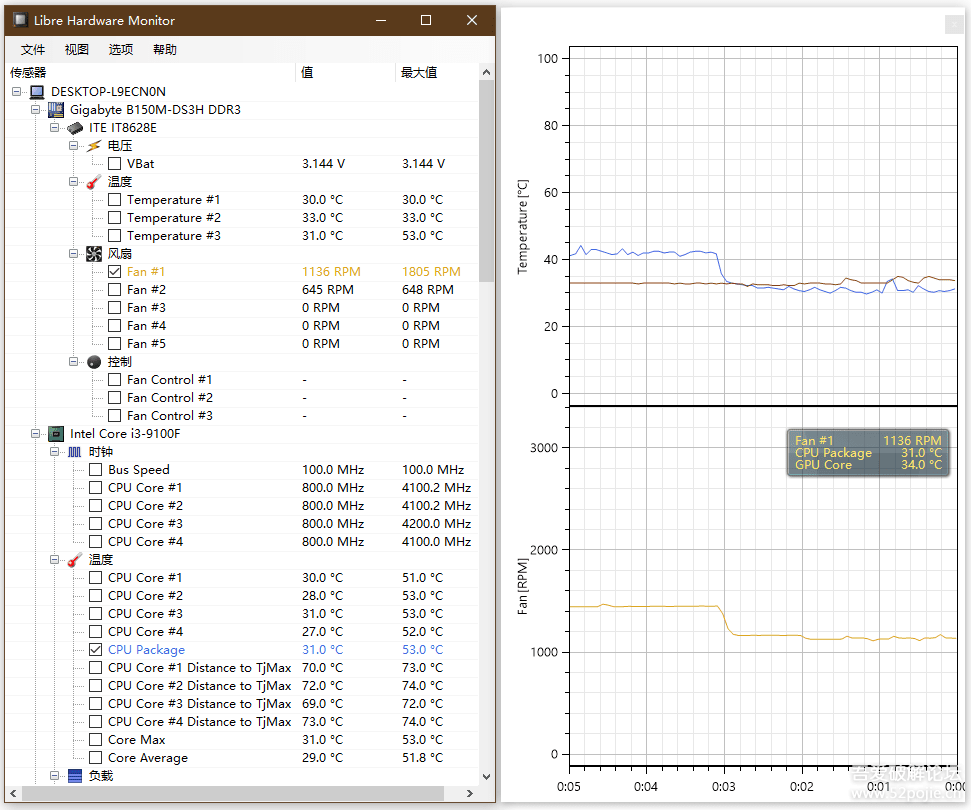Select the Gigabyte B150M motherboard icon
The image size is (971, 810).
click(x=56, y=109)
